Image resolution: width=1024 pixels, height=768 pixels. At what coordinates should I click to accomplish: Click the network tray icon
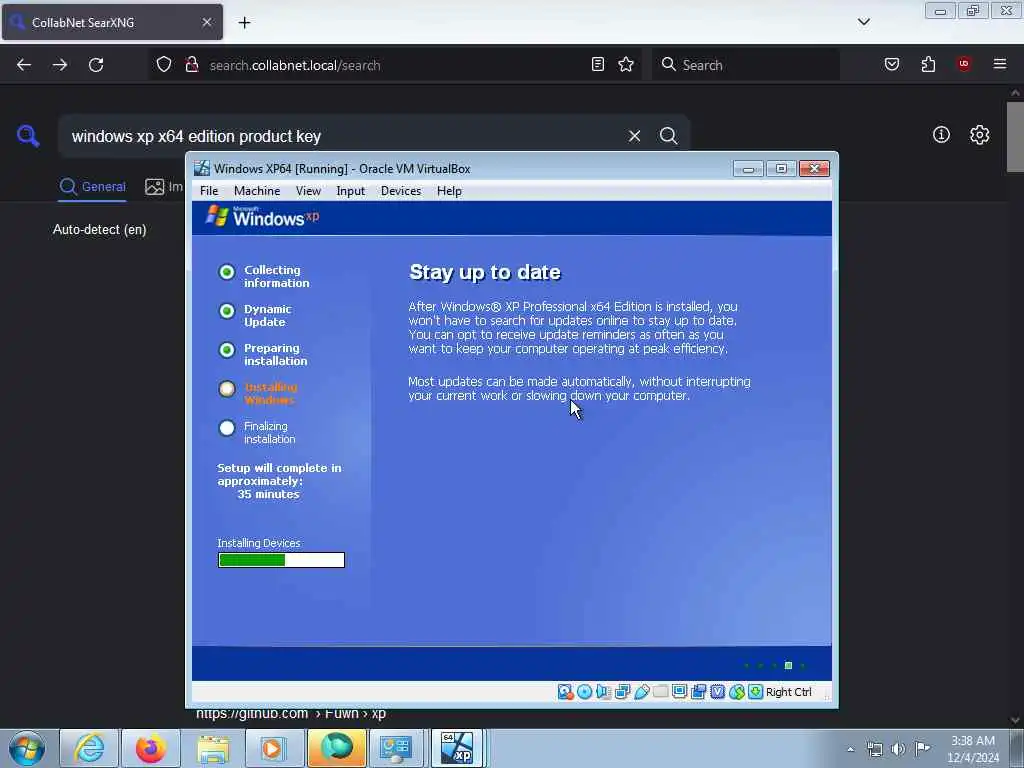[x=874, y=749]
